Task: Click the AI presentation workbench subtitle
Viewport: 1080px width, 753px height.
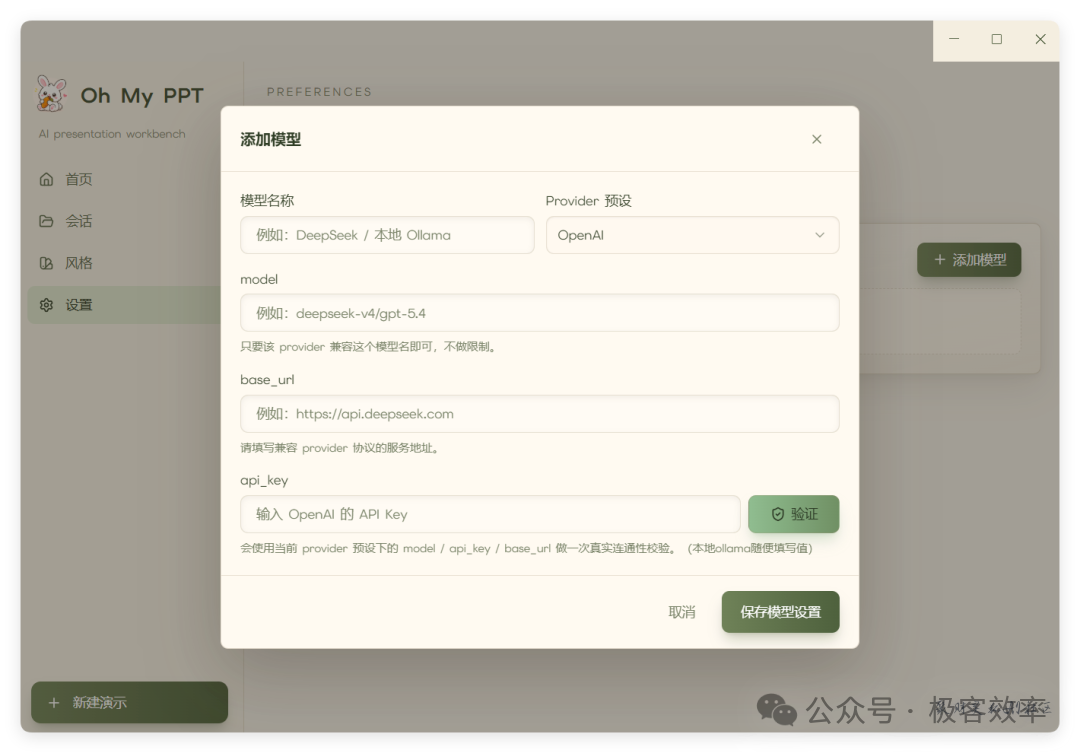Action: tap(112, 134)
